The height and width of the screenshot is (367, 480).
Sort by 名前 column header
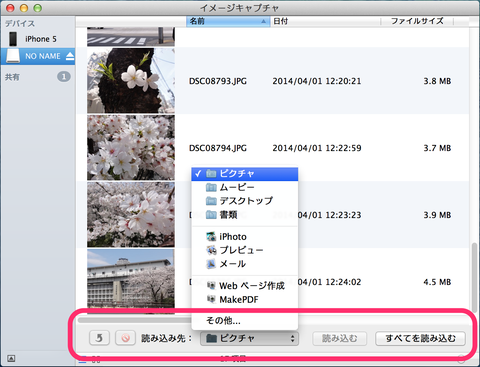pos(228,21)
